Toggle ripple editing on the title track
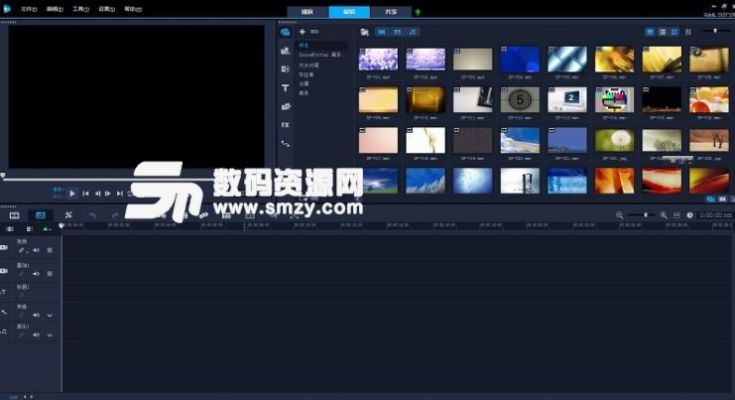Viewport: 735px width, 400px height. 21,294
